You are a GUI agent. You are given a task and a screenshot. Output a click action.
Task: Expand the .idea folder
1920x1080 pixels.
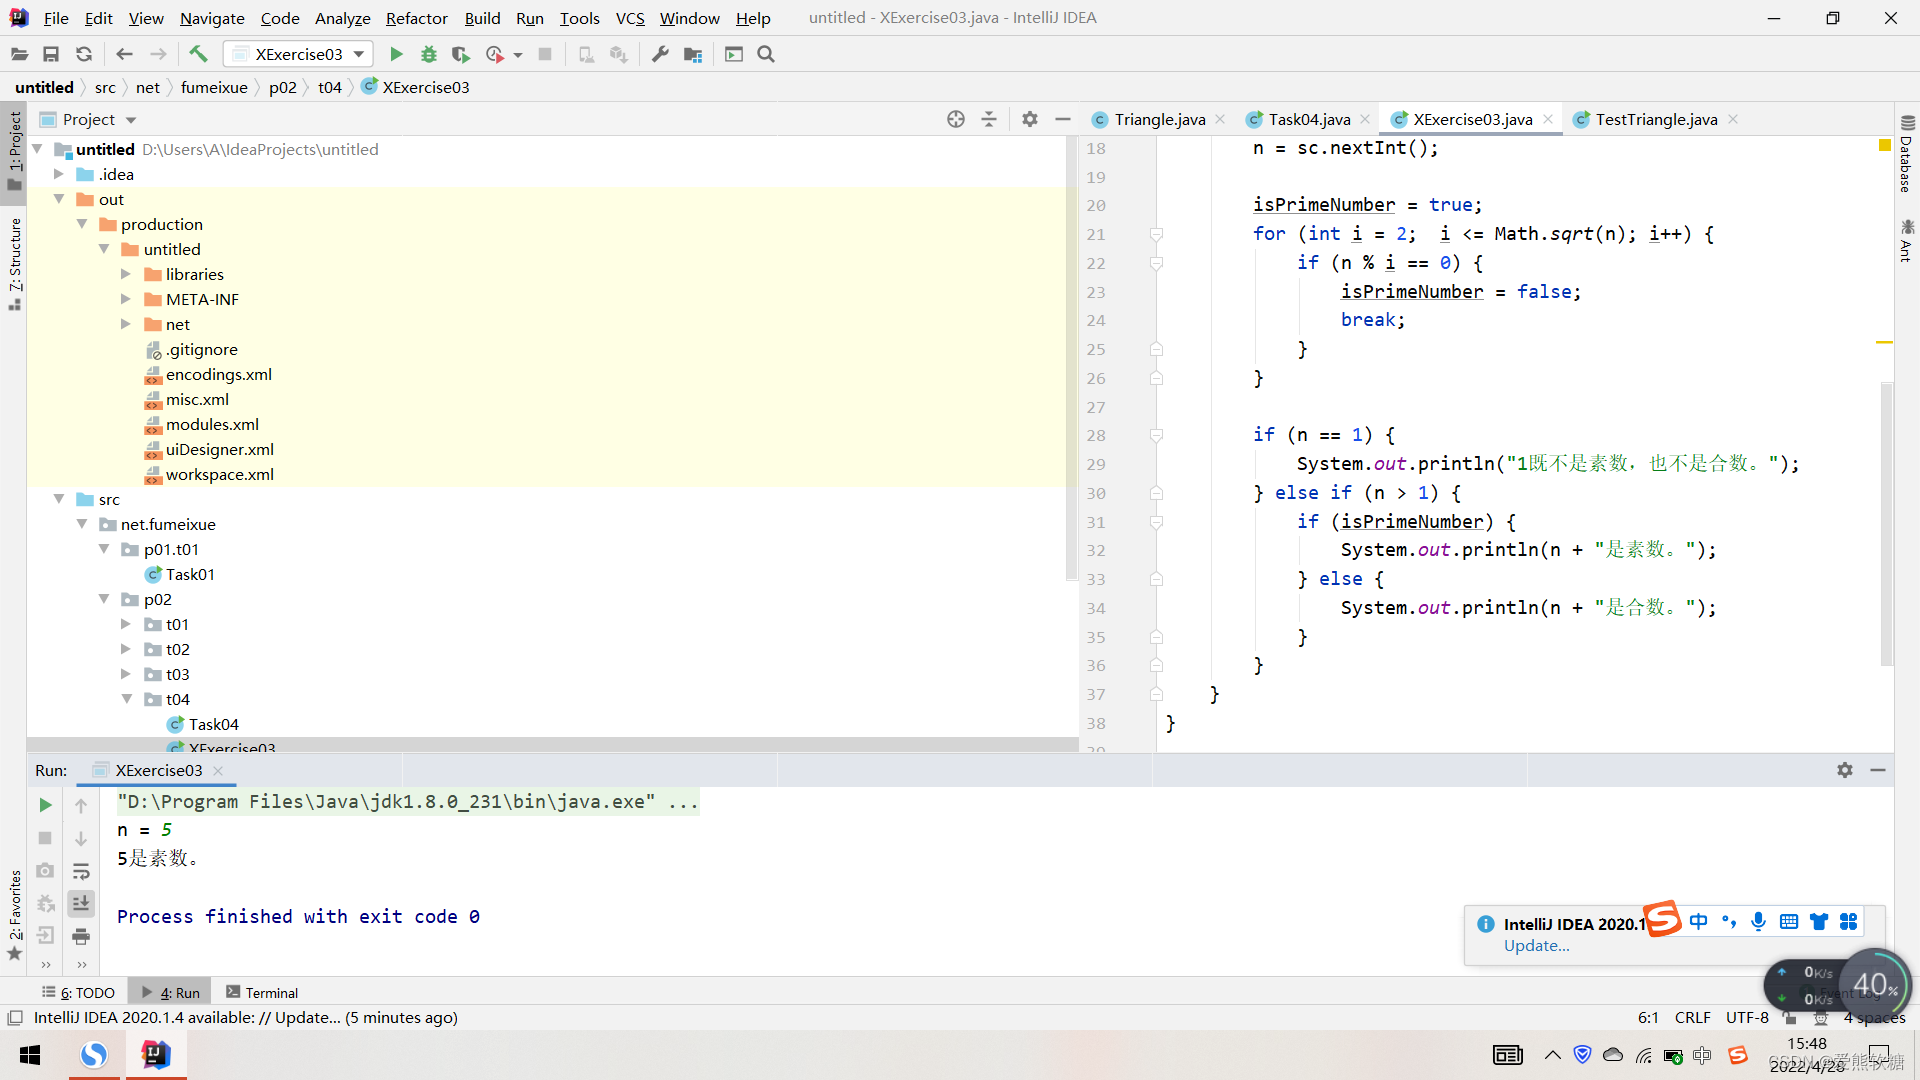(59, 174)
